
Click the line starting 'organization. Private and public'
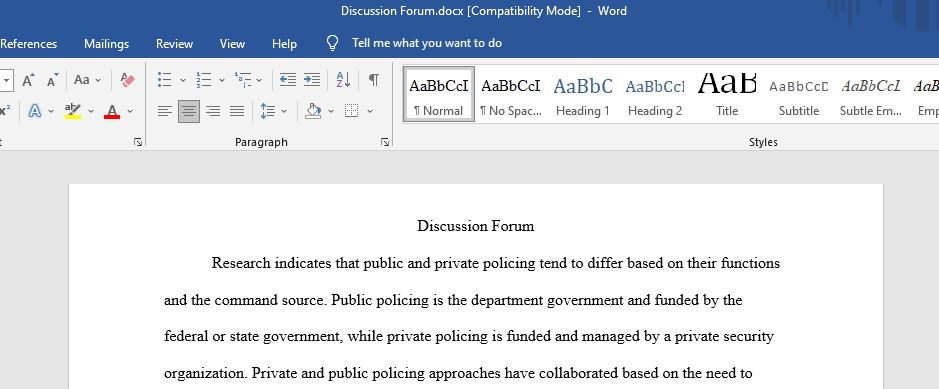(x=458, y=373)
